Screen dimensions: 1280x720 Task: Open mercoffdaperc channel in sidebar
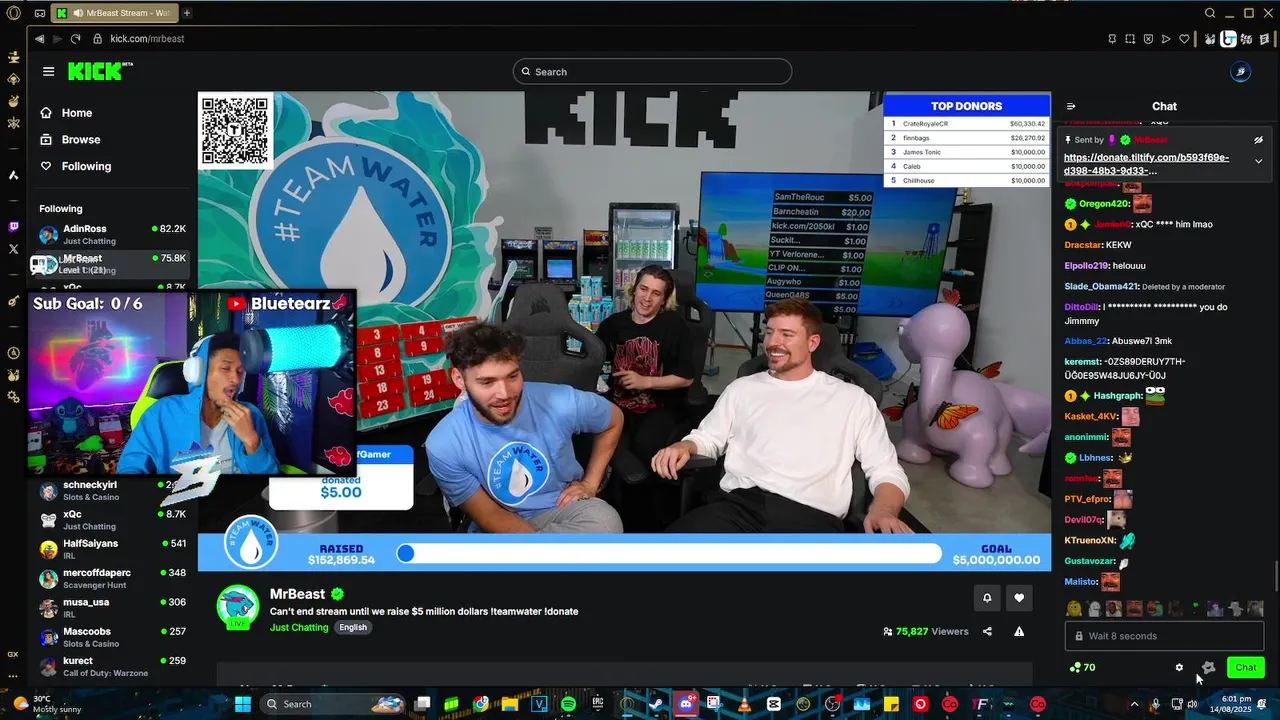[112, 578]
